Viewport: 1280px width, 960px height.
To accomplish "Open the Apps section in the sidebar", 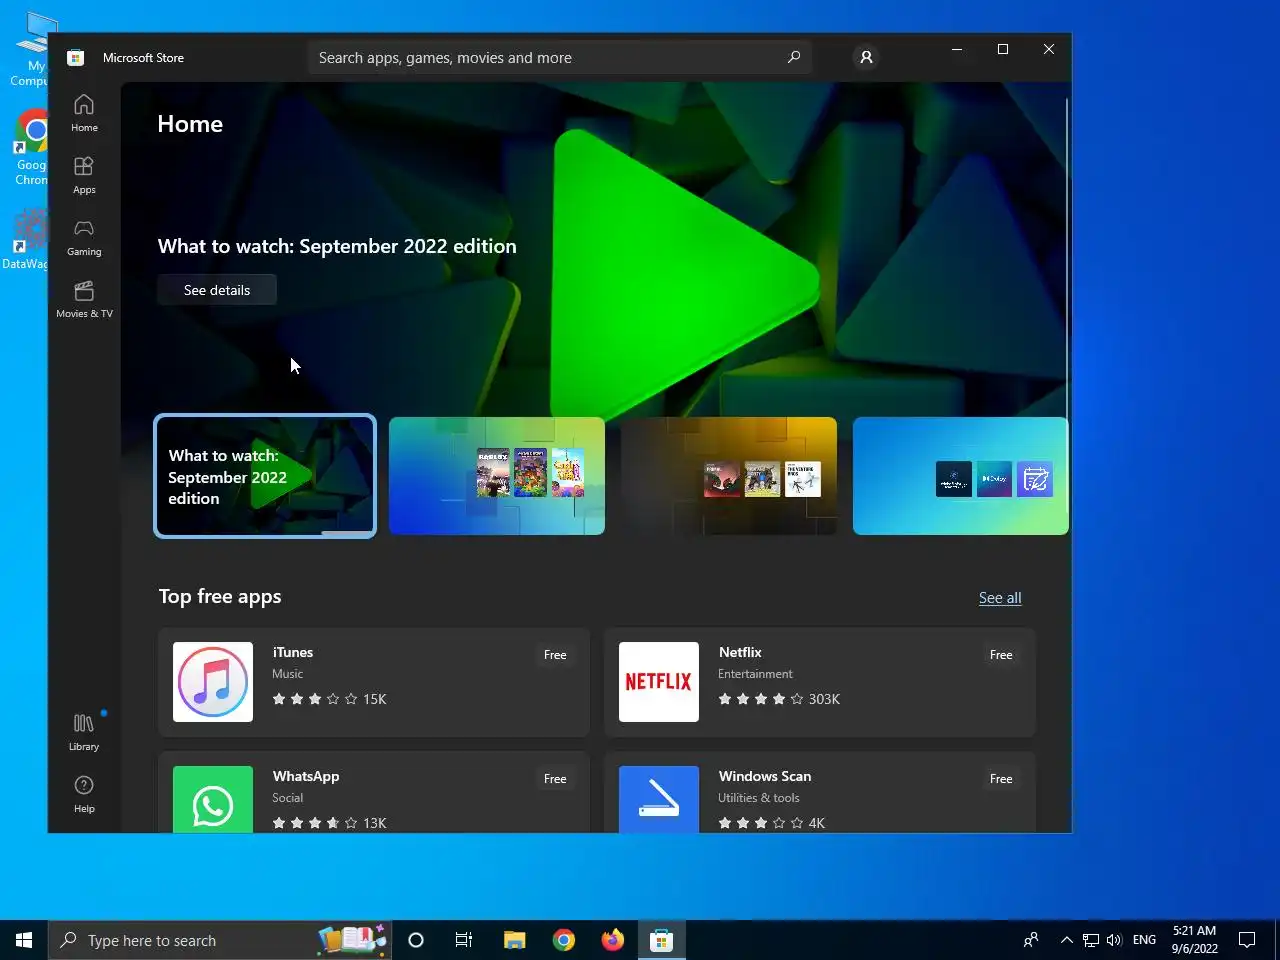I will (x=84, y=174).
